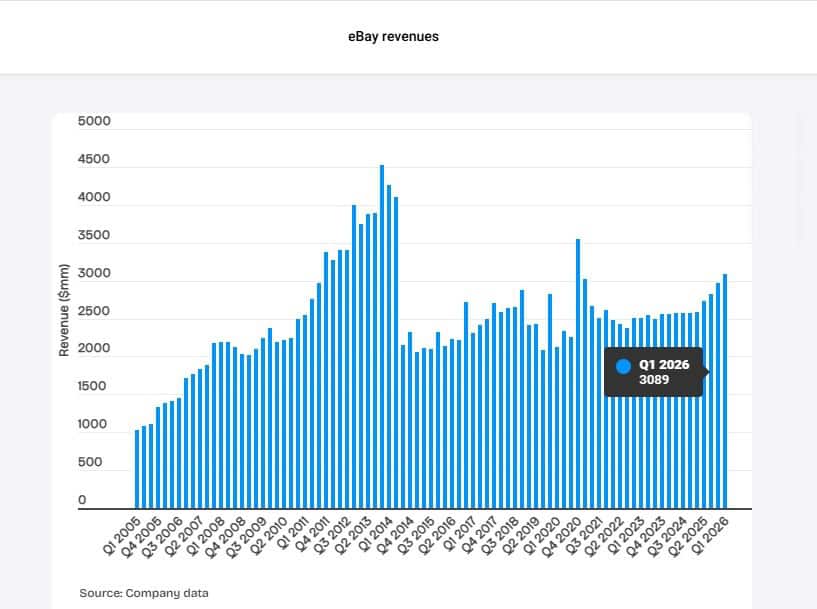Click the 3000 y-axis label
Viewport: 817px width, 609px height.
pos(94,273)
